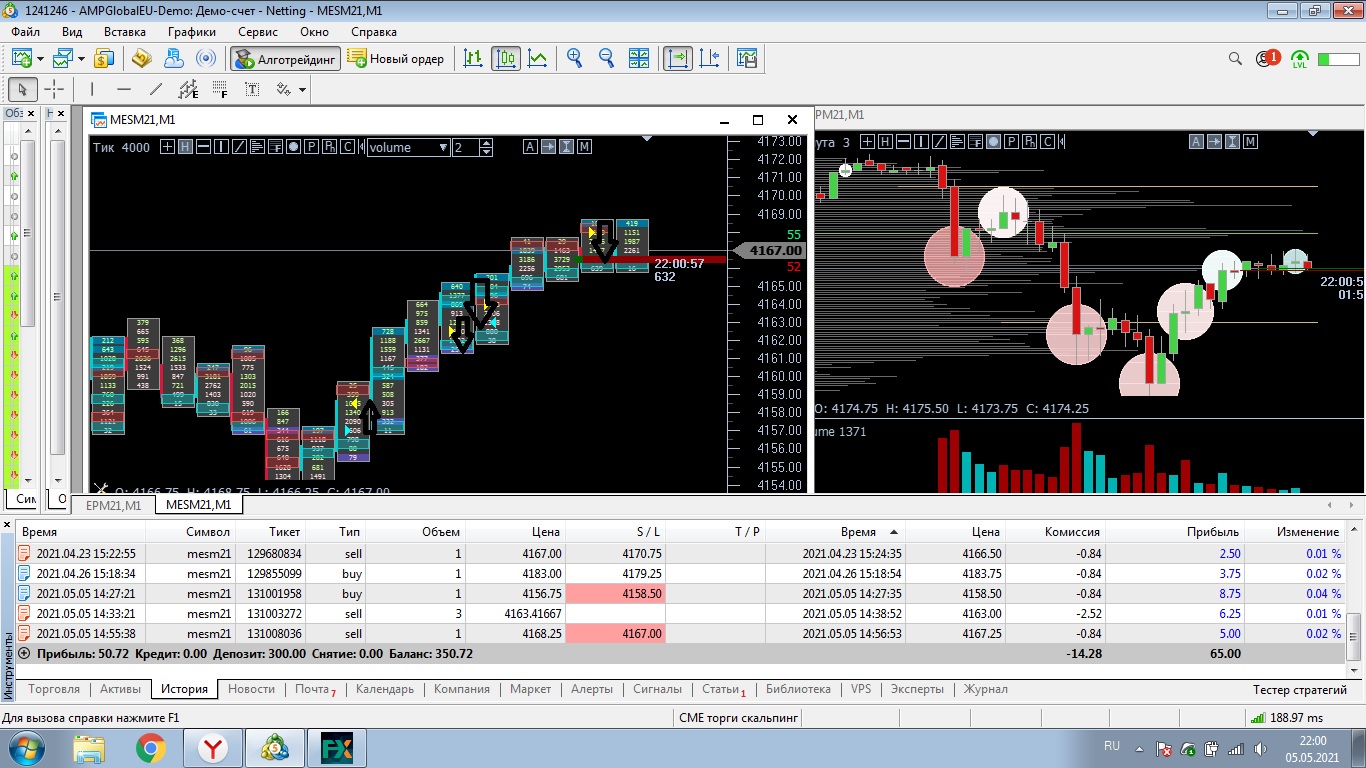
Task: Switch to the EPM21,M1 chart tab
Action: (114, 505)
